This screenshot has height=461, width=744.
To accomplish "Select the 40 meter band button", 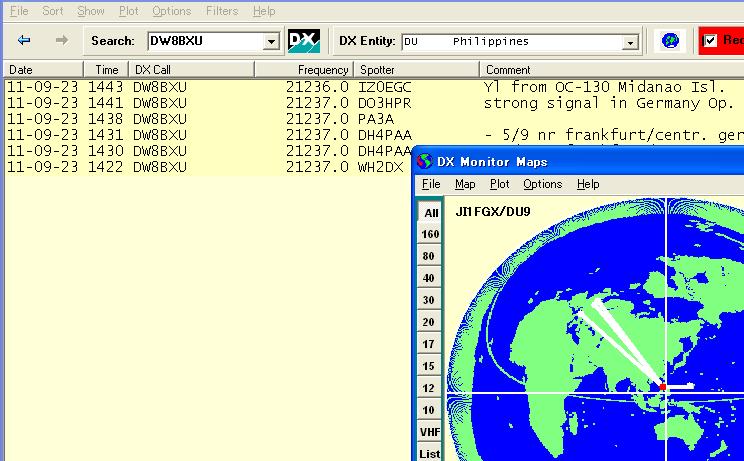I will coord(430,278).
